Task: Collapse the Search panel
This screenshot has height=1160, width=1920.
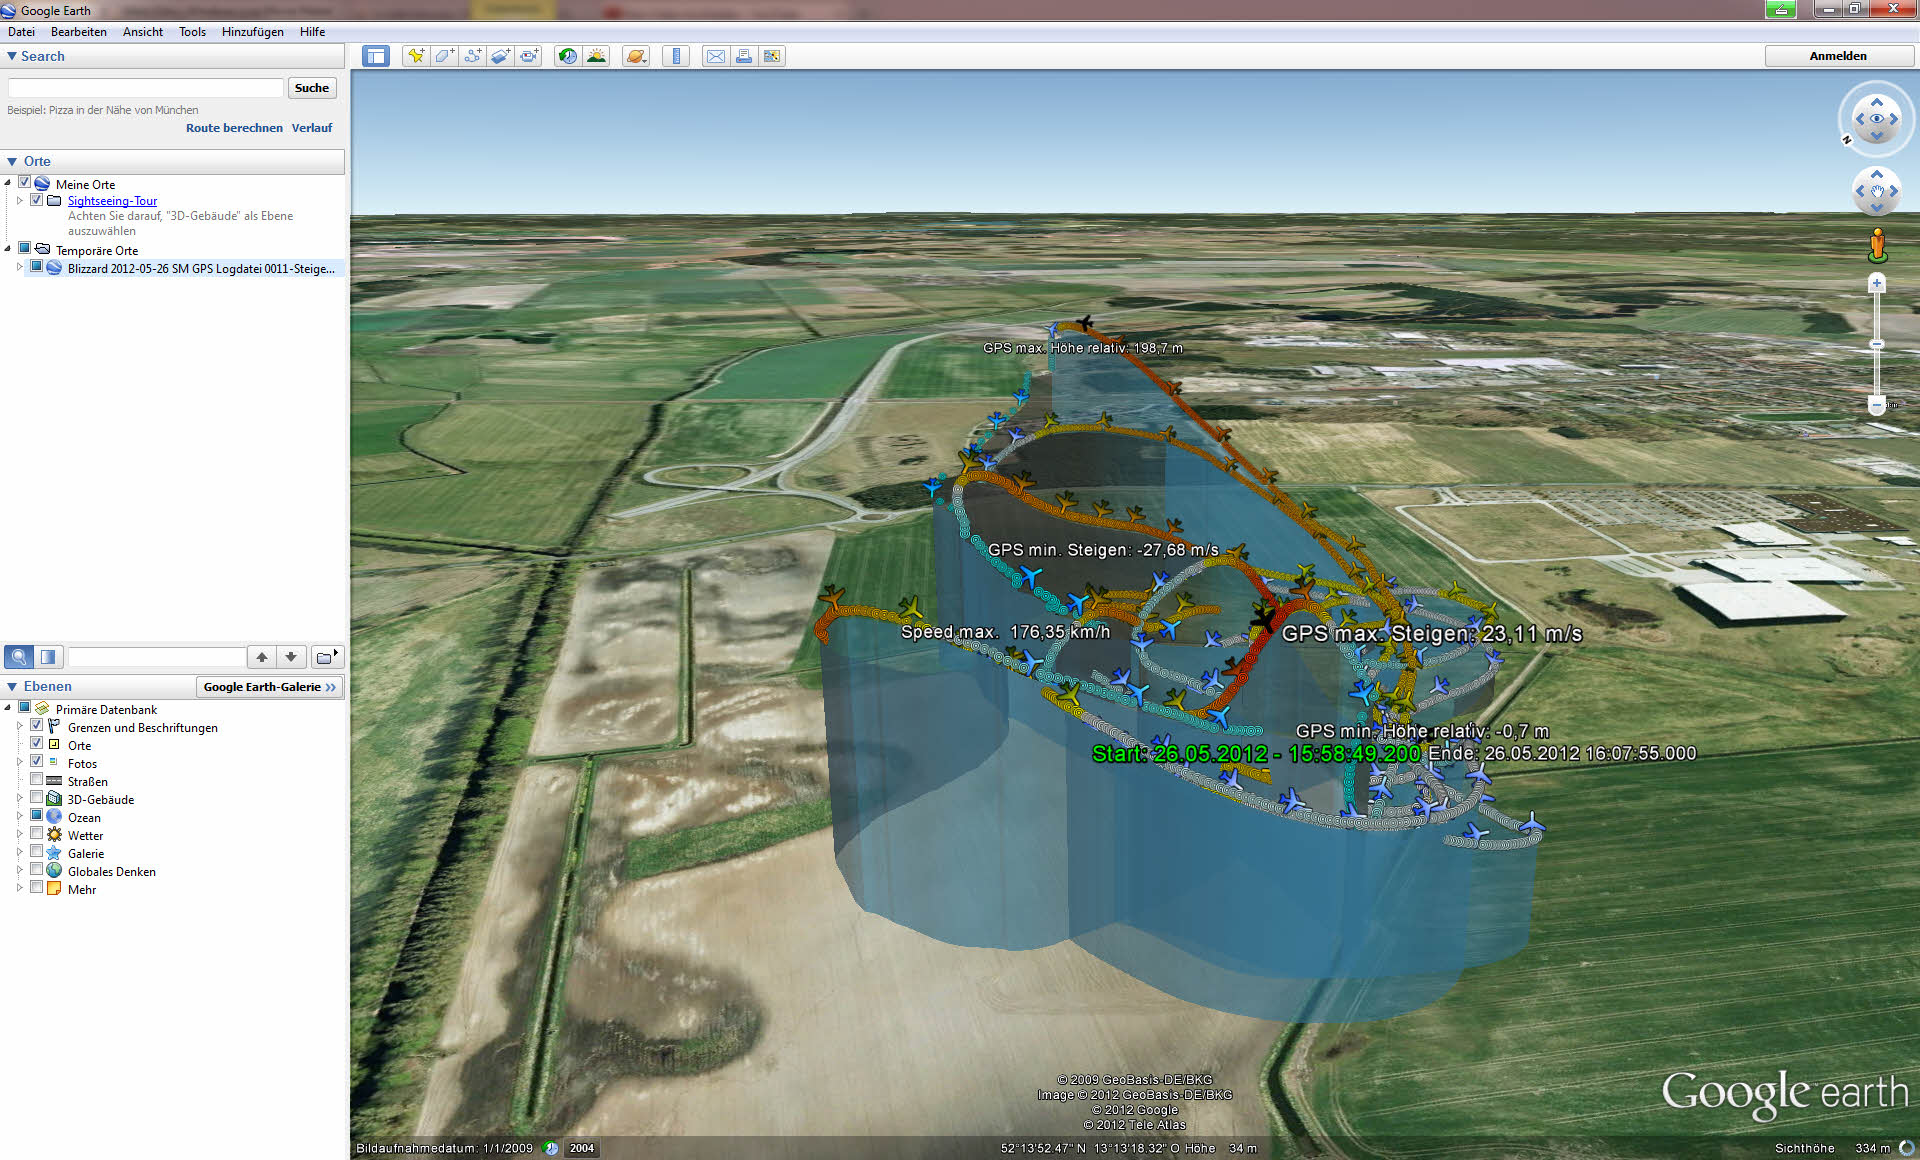Action: 12,56
